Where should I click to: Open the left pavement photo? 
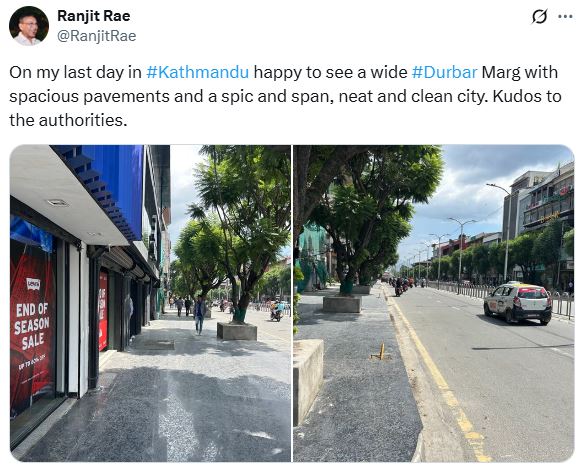click(x=150, y=303)
